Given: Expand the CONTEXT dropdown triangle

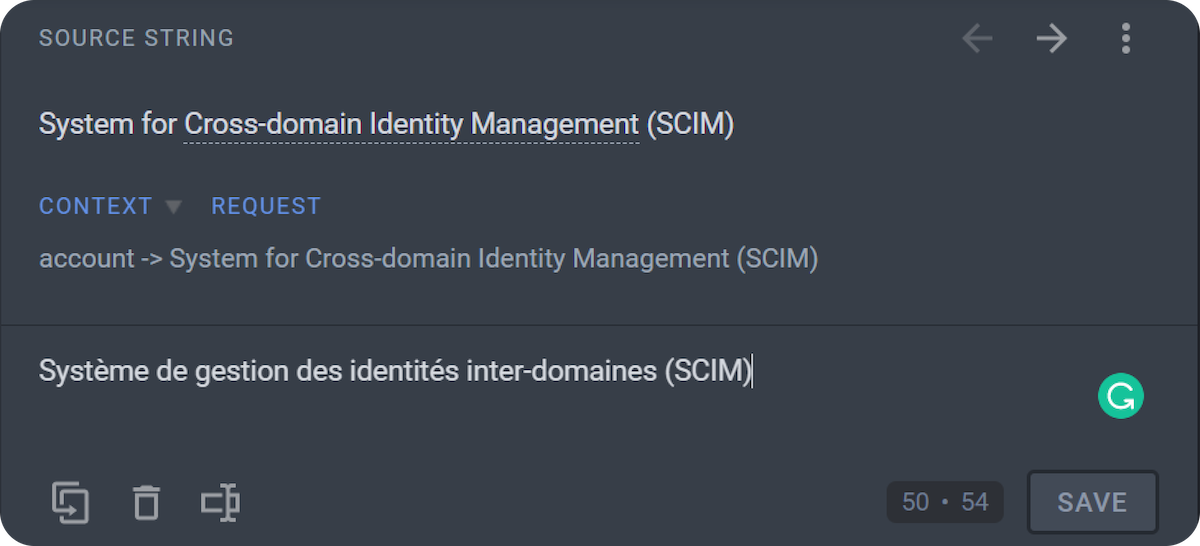Looking at the screenshot, I should (x=173, y=207).
